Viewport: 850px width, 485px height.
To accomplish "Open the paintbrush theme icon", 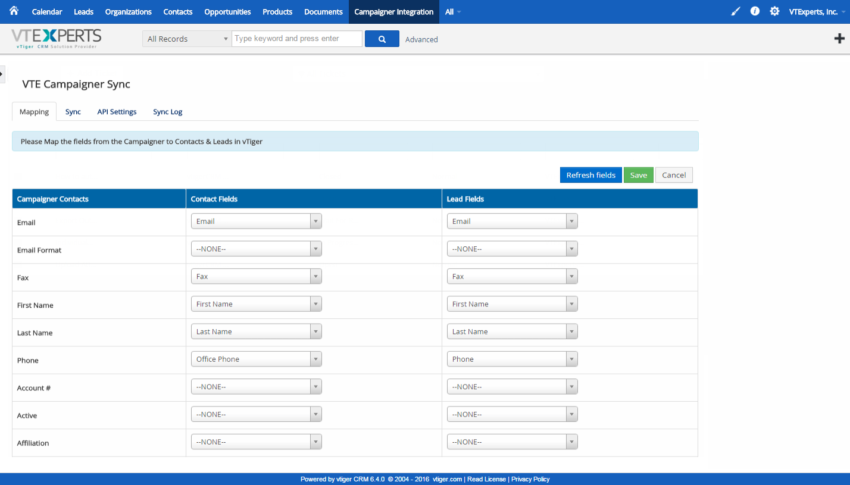I will [x=736, y=11].
